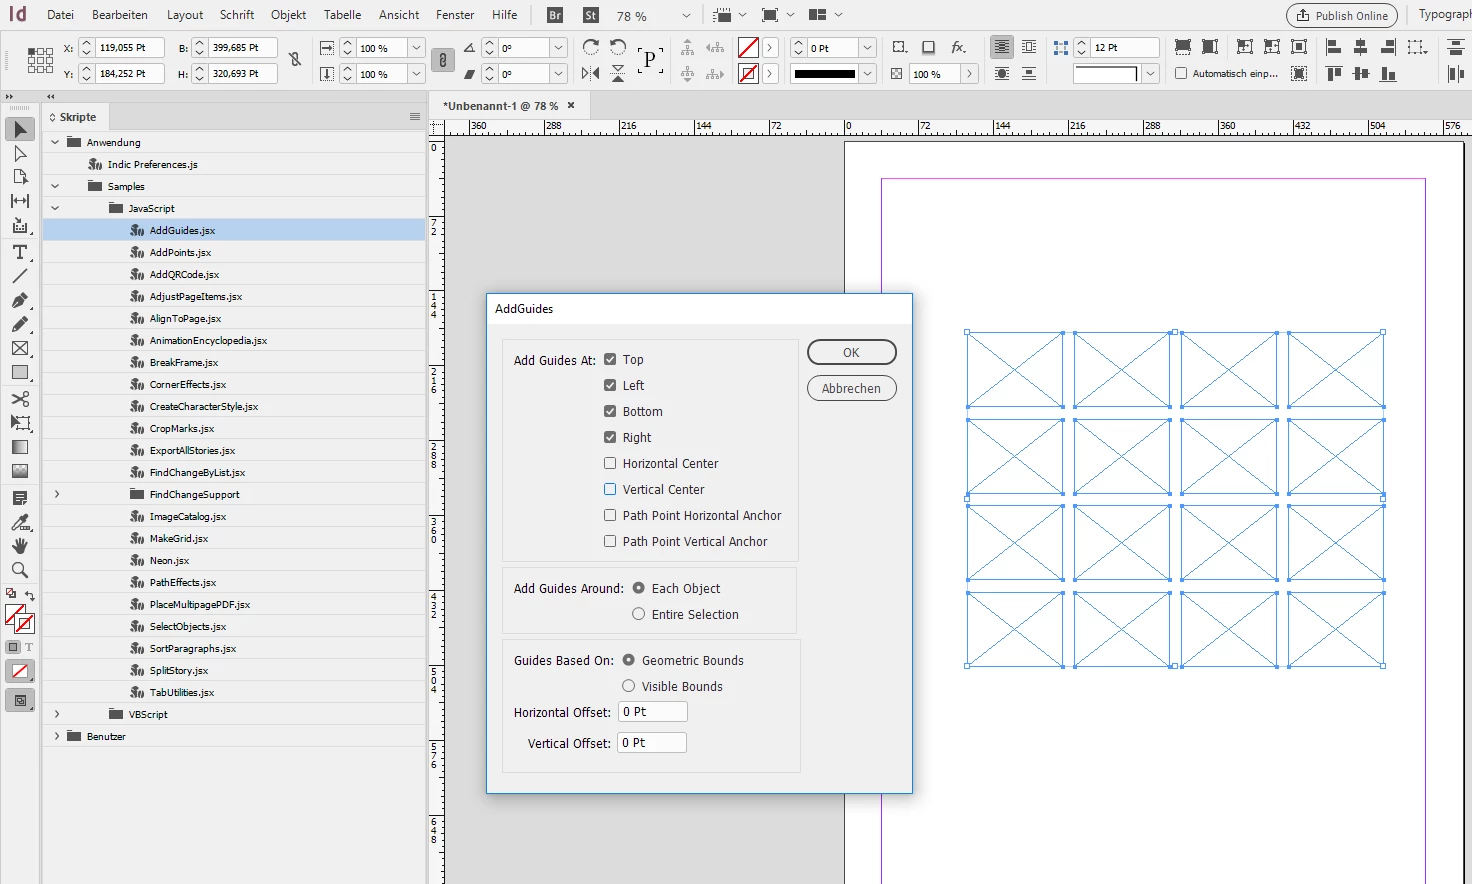Select the Pen tool
This screenshot has width=1472, height=884.
click(20, 300)
